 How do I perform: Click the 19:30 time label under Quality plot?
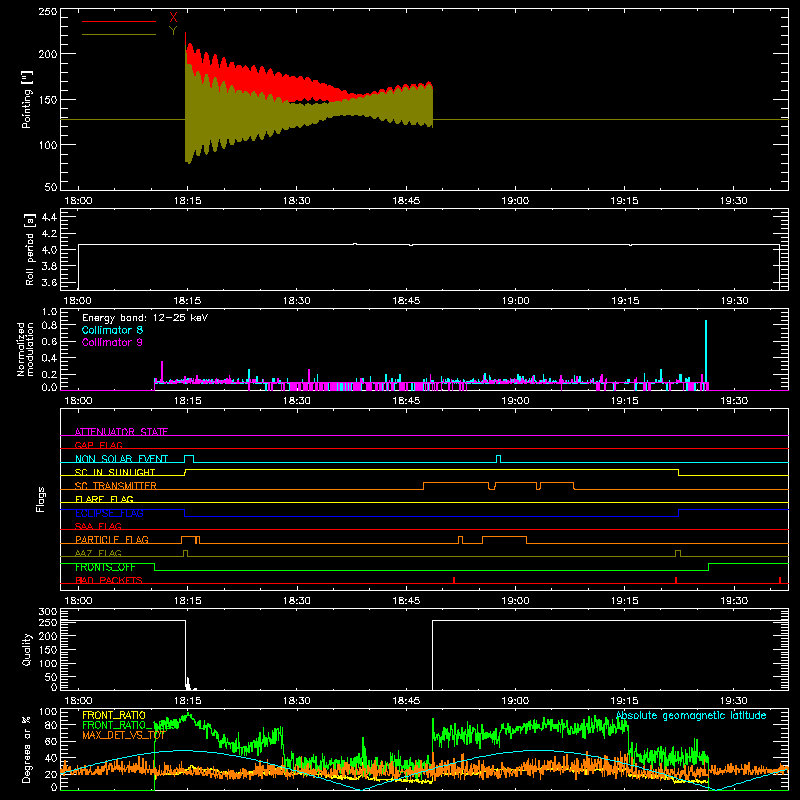pos(734,701)
